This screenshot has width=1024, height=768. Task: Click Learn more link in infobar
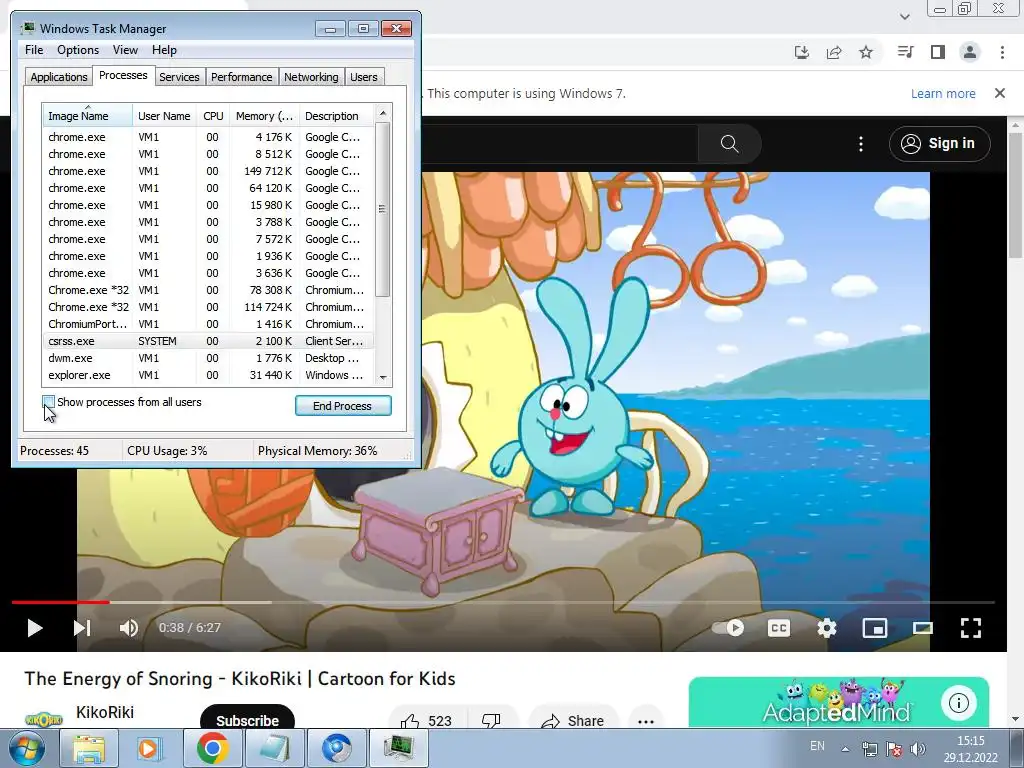tap(943, 93)
